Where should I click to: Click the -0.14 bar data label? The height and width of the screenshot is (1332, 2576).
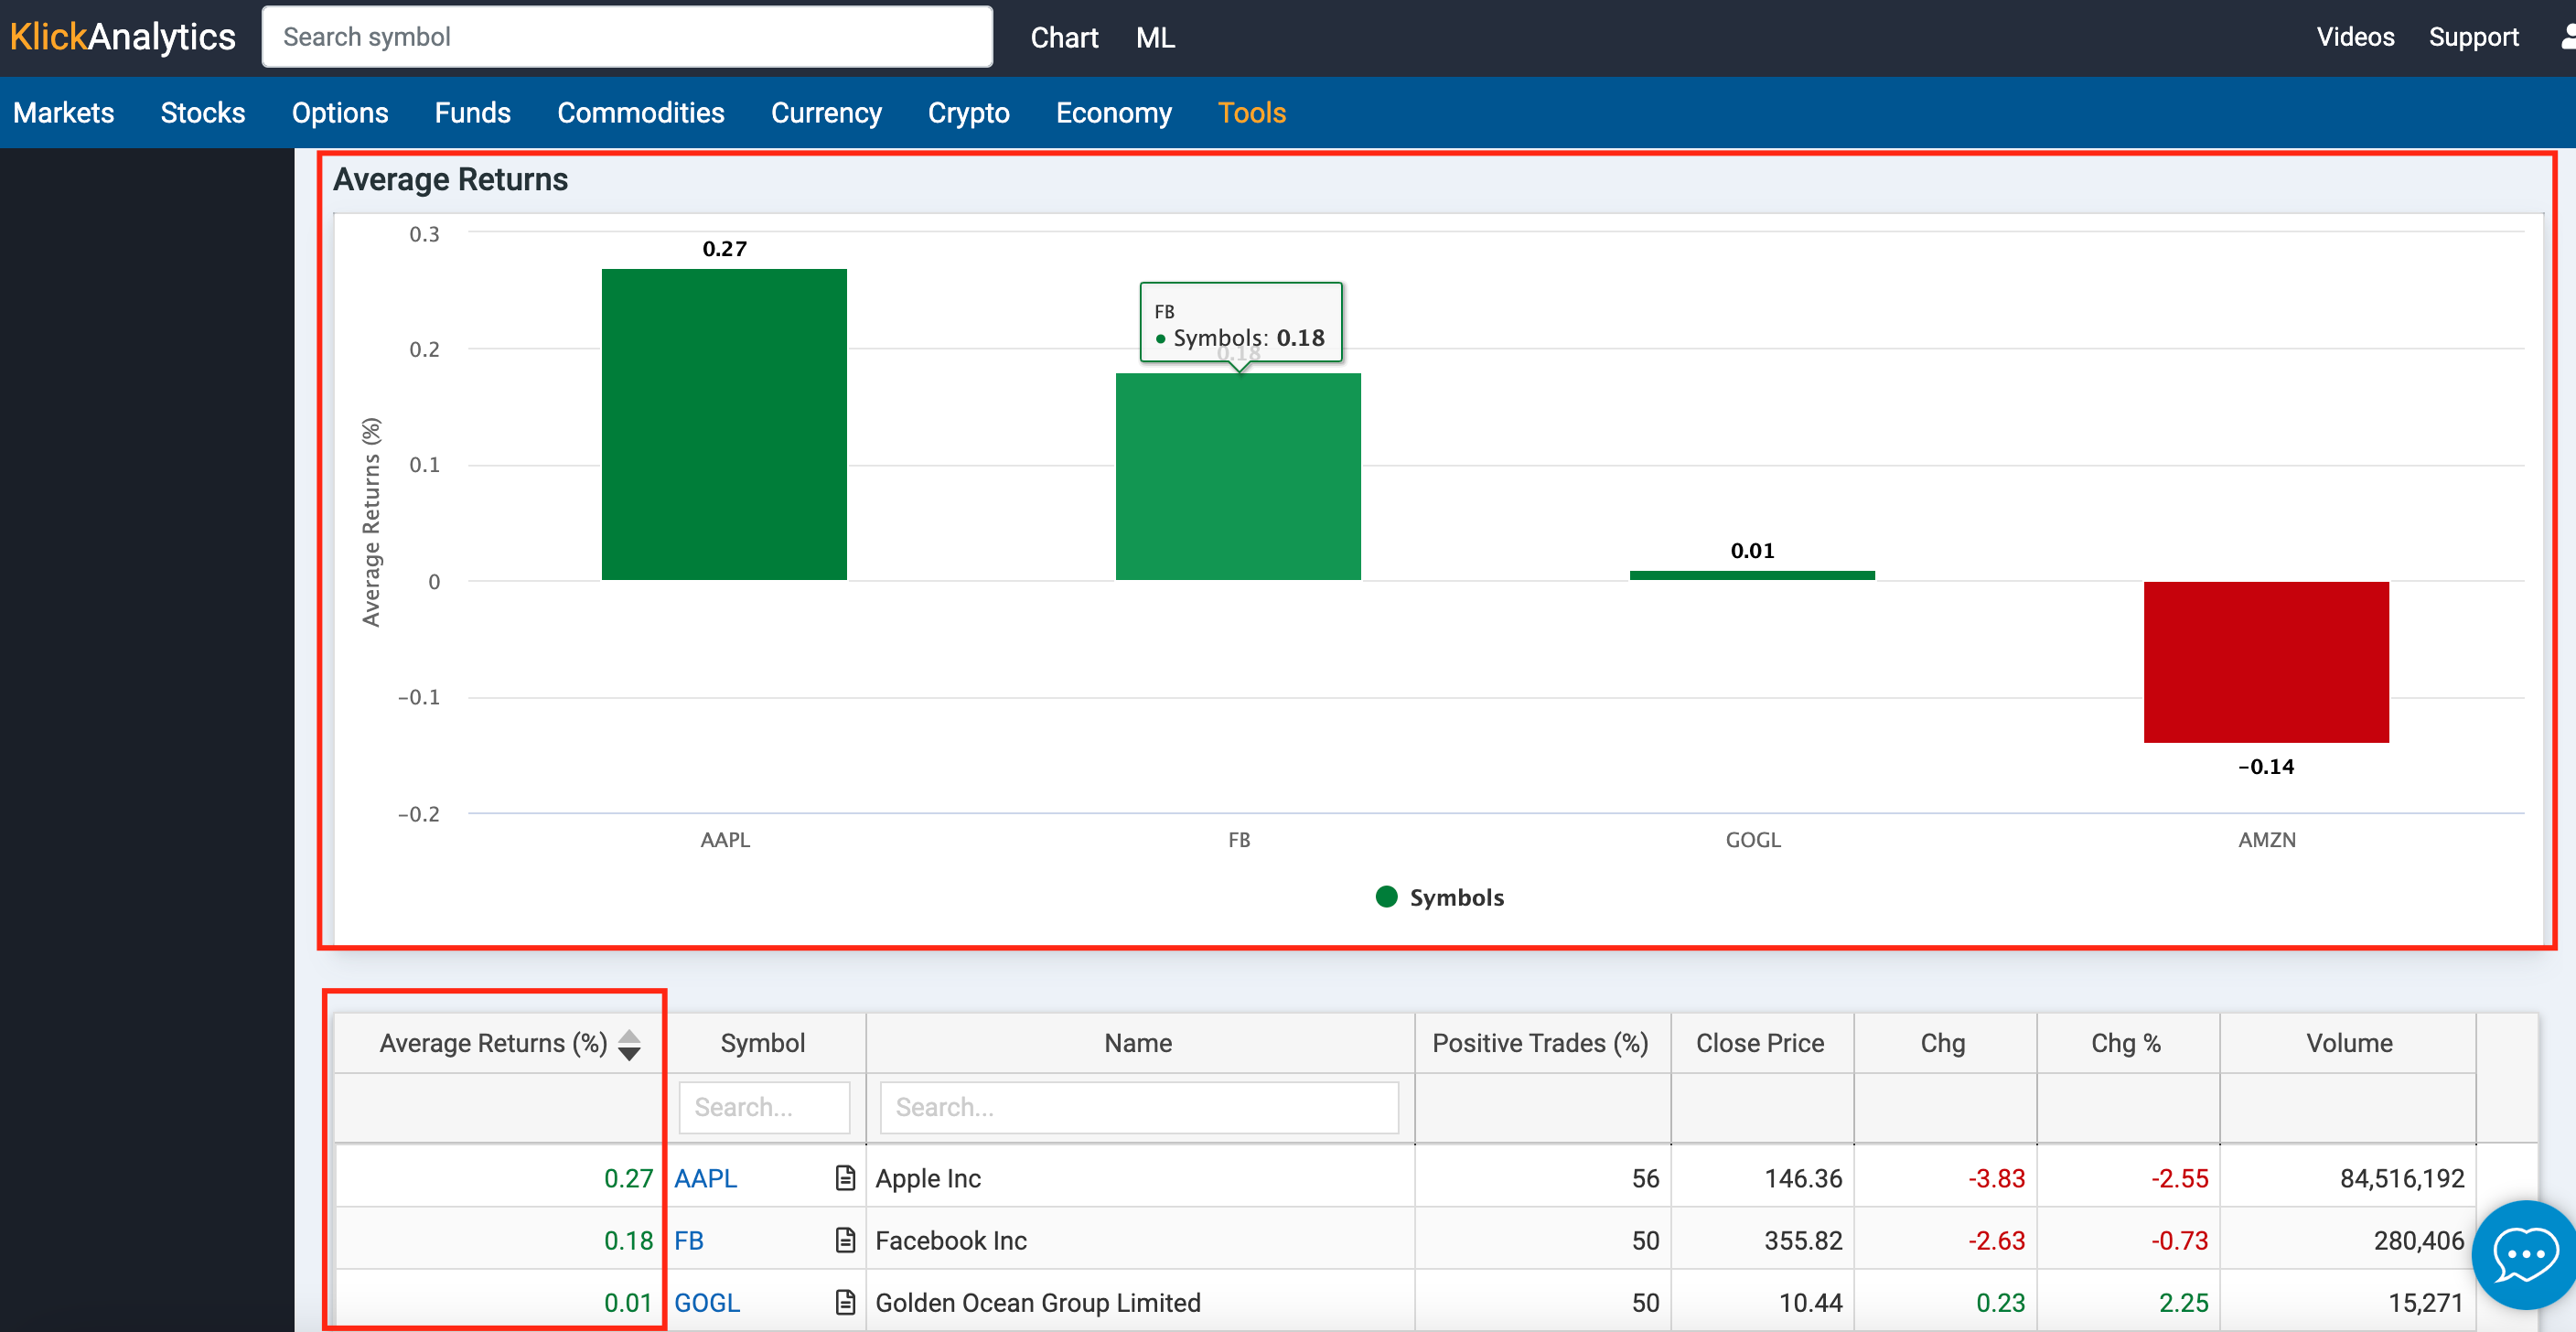click(2266, 766)
